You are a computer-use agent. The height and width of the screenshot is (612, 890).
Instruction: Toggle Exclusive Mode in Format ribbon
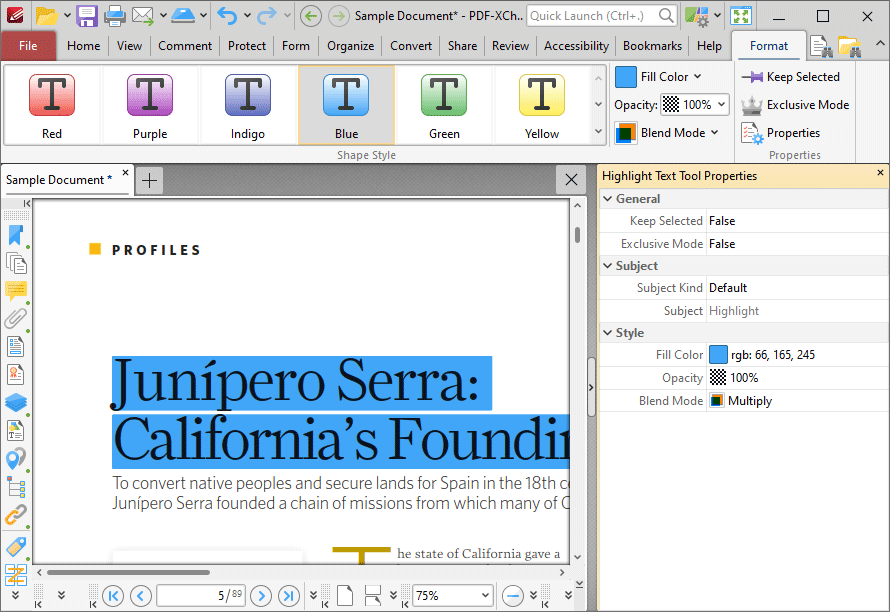(795, 105)
